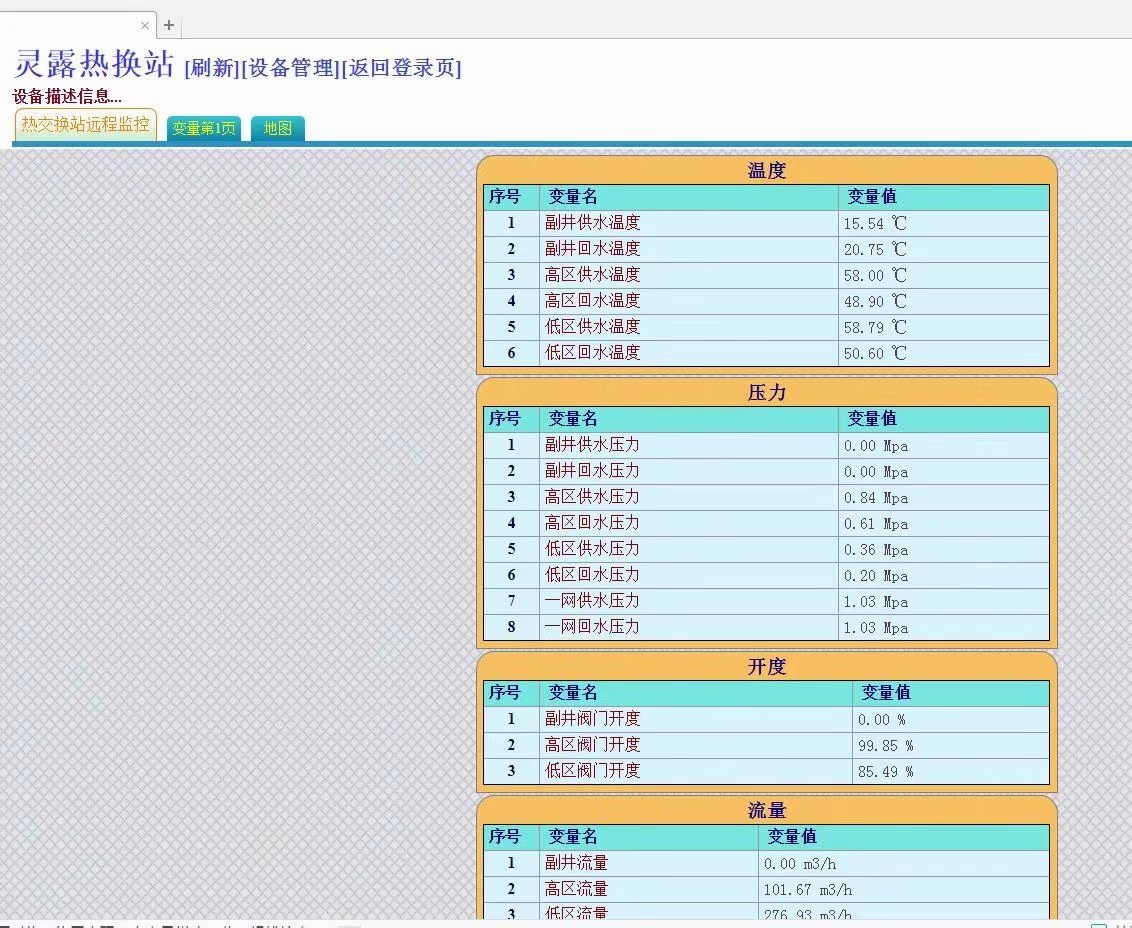Click the 高区流量 value 101.67 m3/h

(808, 889)
